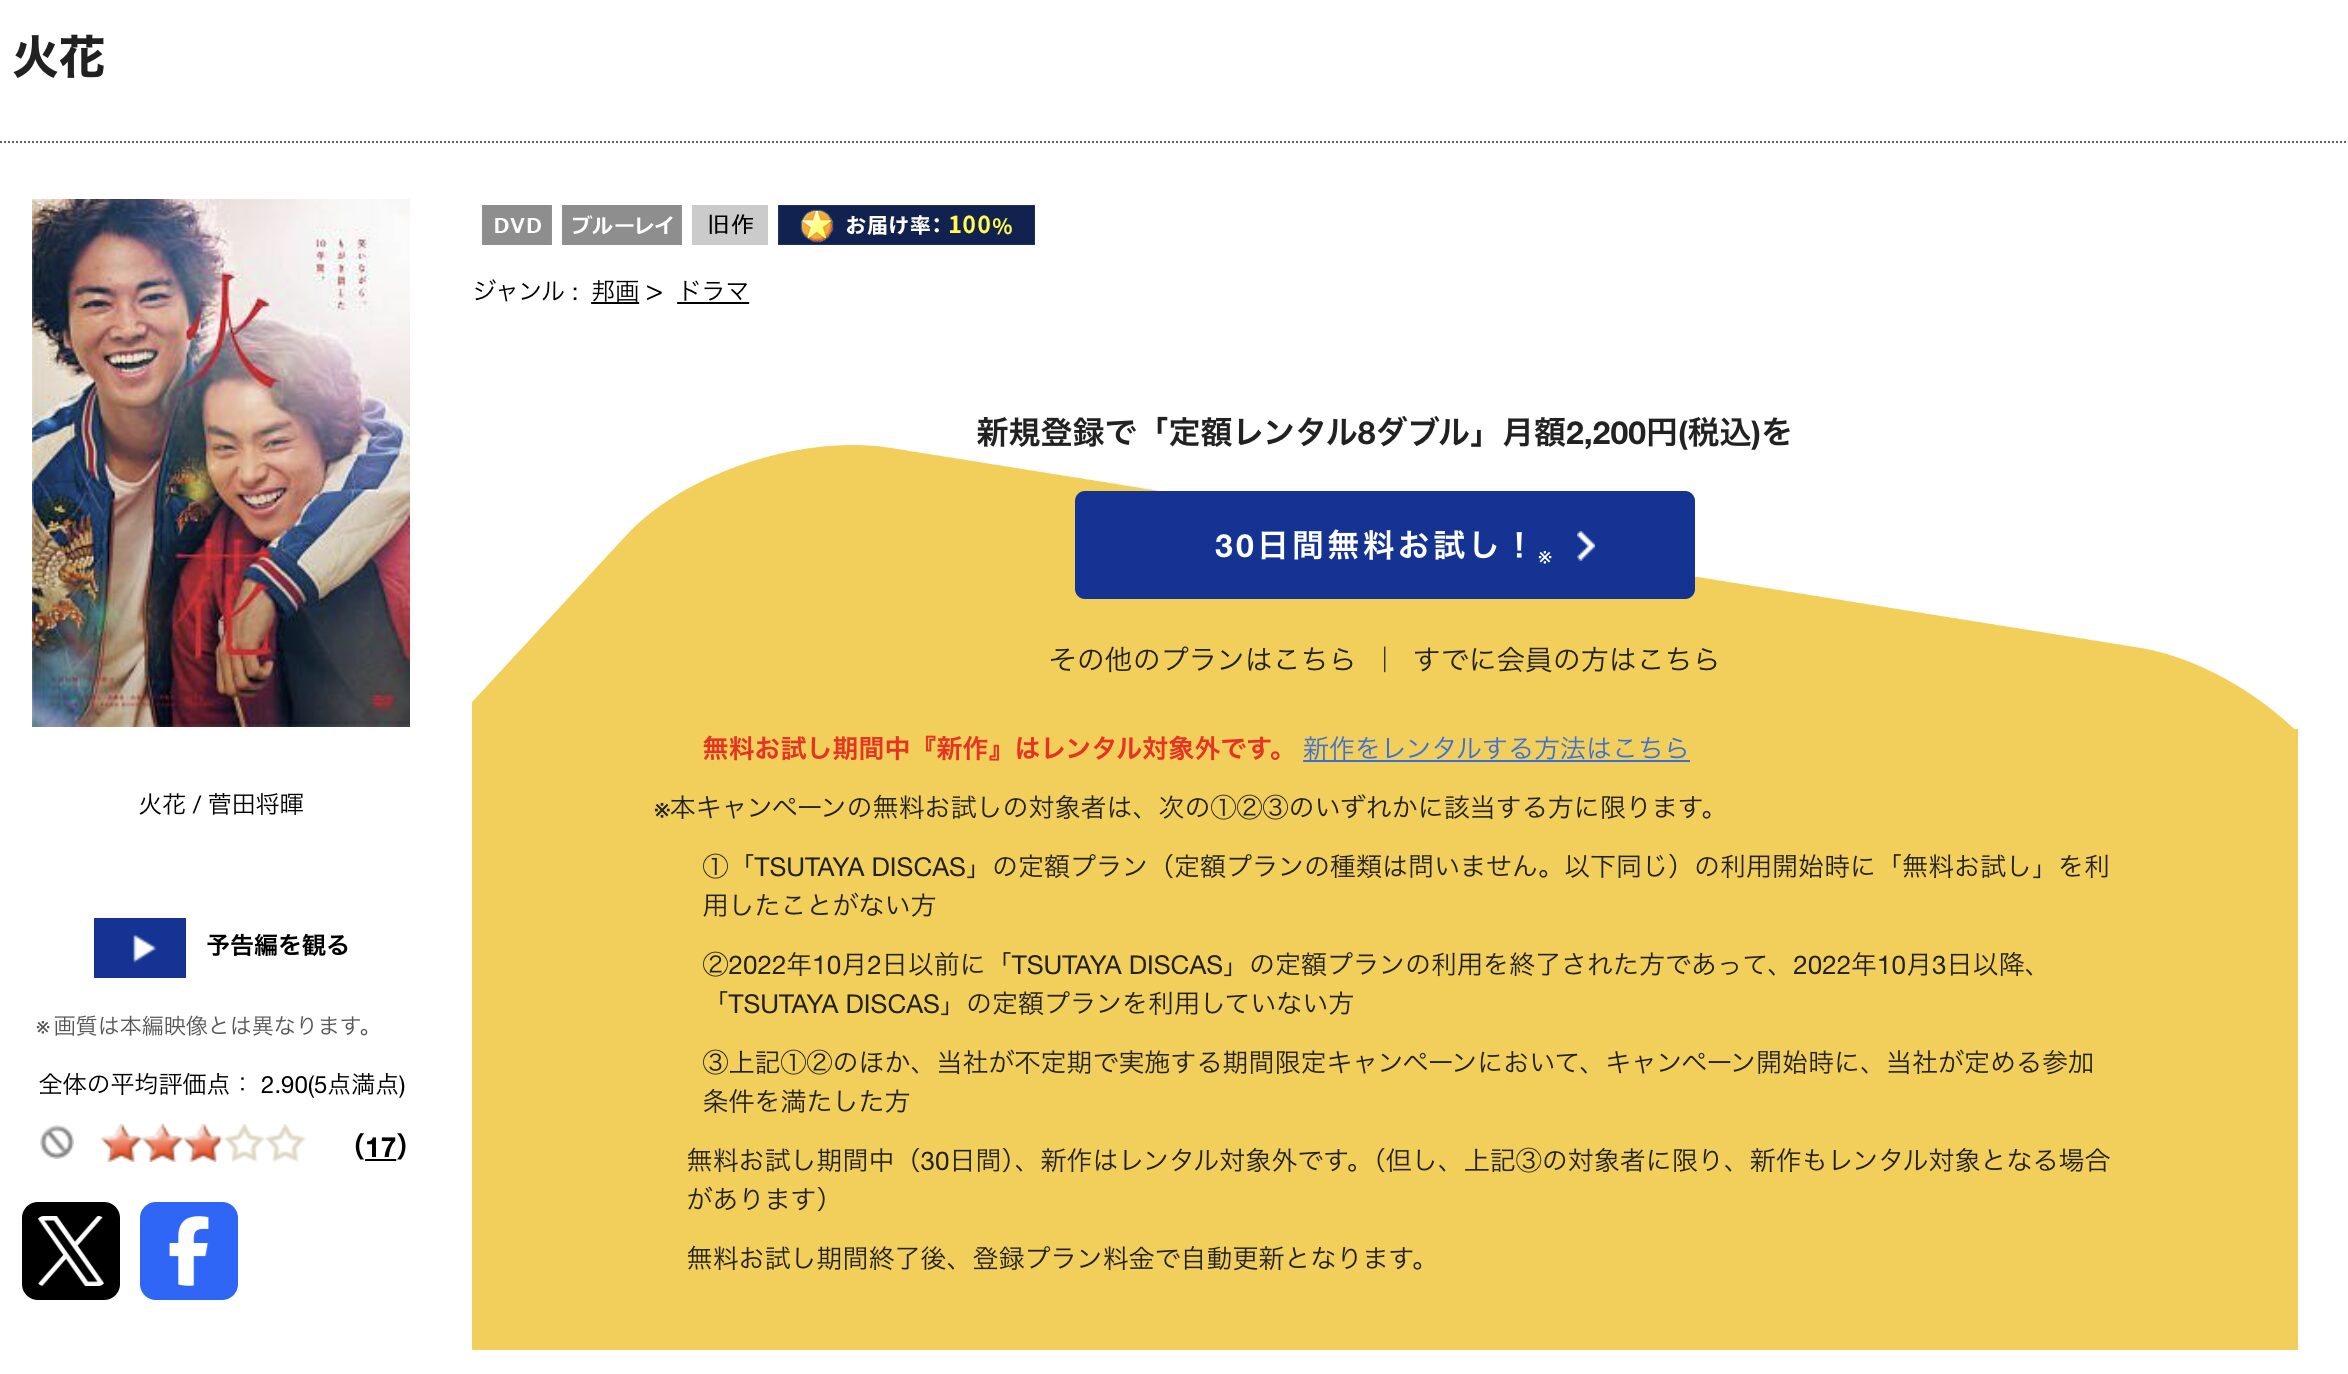Open the ドラマ genre link
This screenshot has width=2348, height=1374.
[713, 291]
